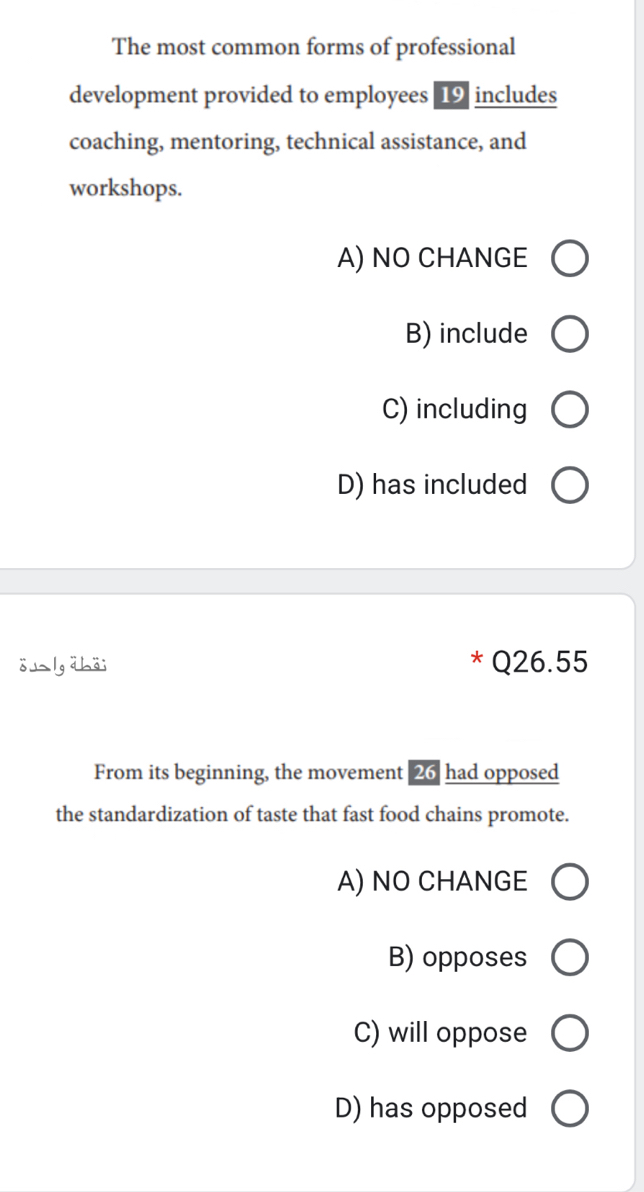Pick the radio circle beside 'D) has included'
The height and width of the screenshot is (1192, 644).
[x=569, y=486]
